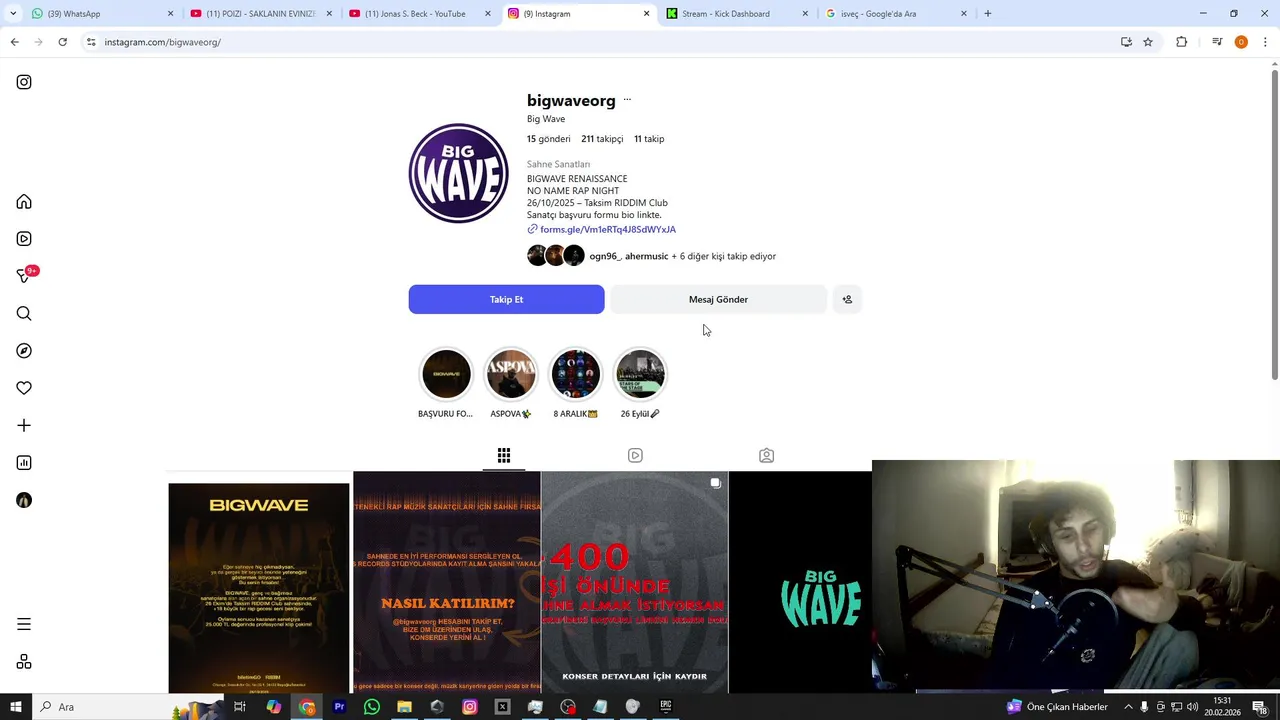Open File Explorer from the taskbar
1280x720 pixels.
404,707
